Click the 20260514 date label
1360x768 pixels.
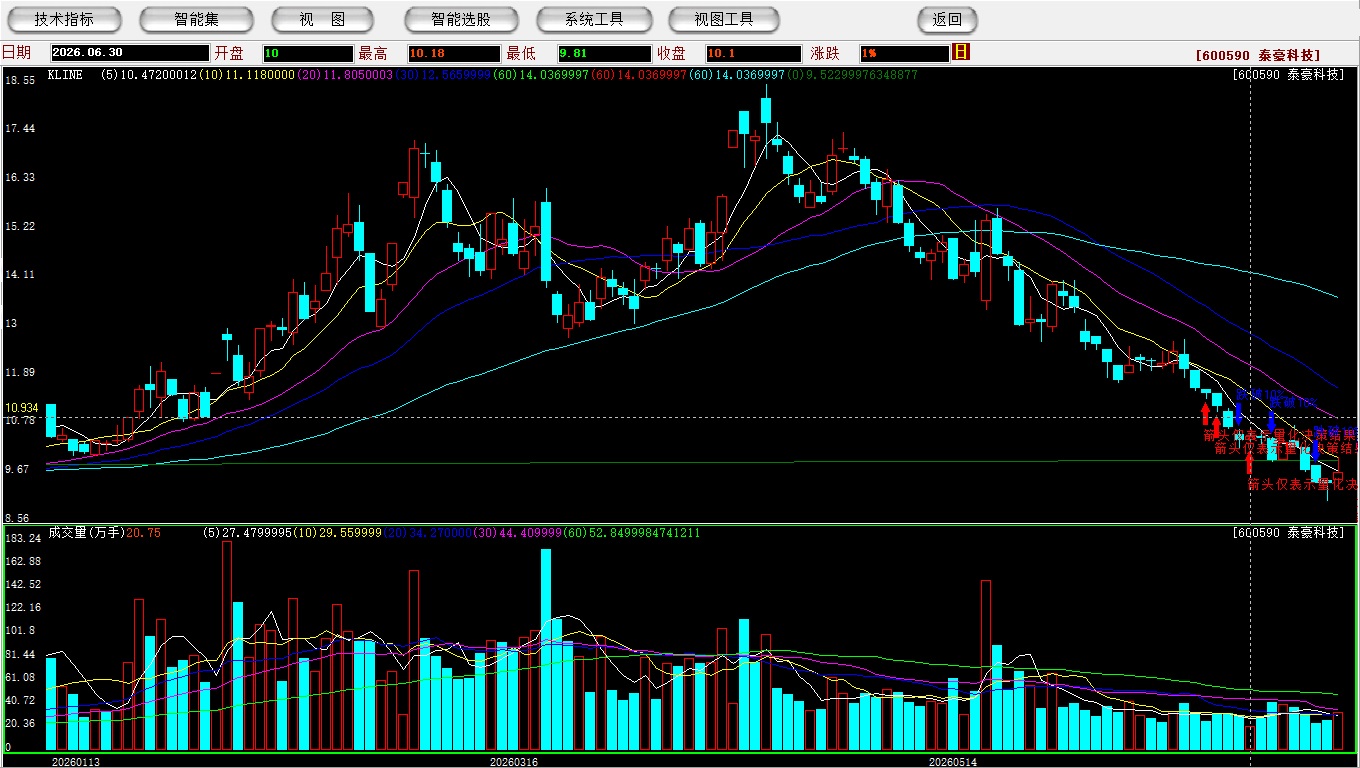click(952, 762)
